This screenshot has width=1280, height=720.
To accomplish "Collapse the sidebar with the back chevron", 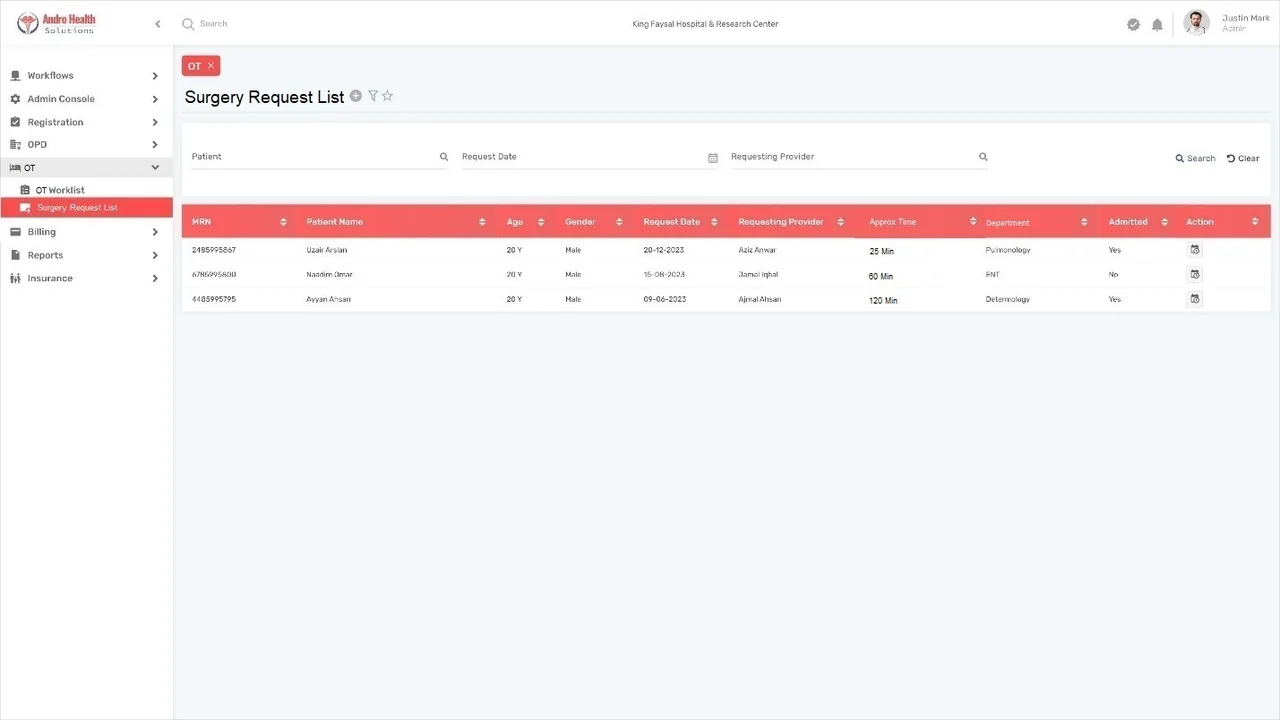I will tap(157, 24).
